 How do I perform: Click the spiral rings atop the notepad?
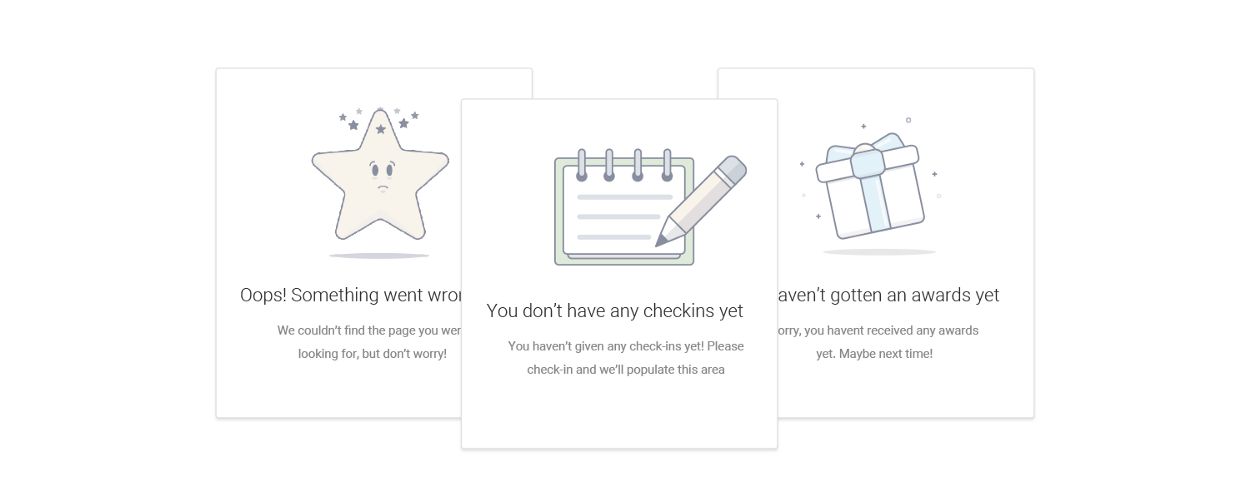(623, 165)
